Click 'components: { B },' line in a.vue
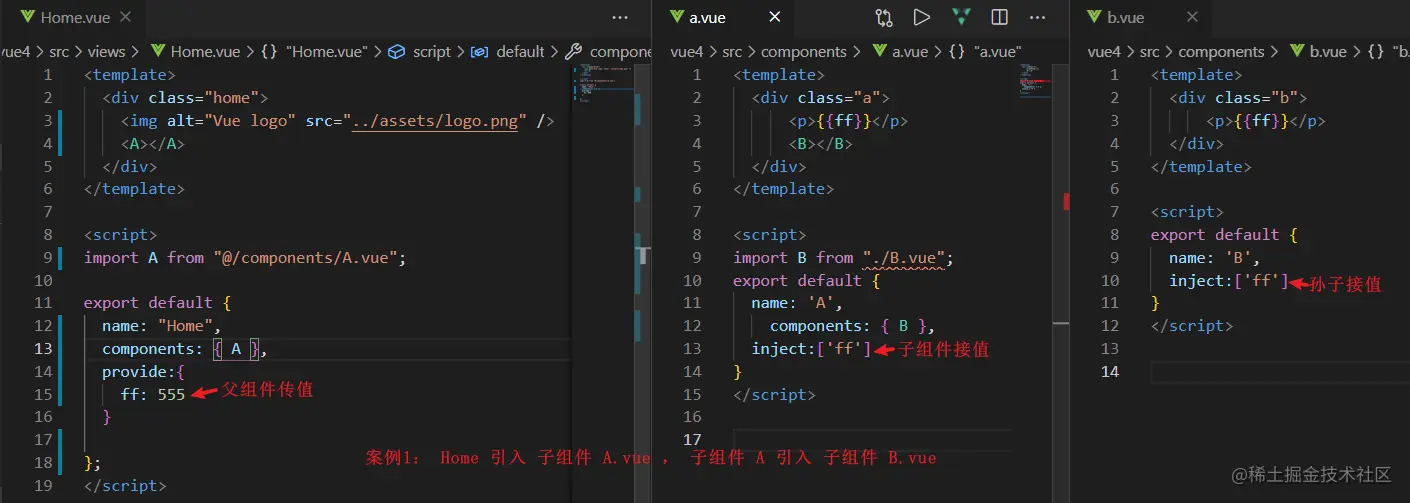 point(853,326)
